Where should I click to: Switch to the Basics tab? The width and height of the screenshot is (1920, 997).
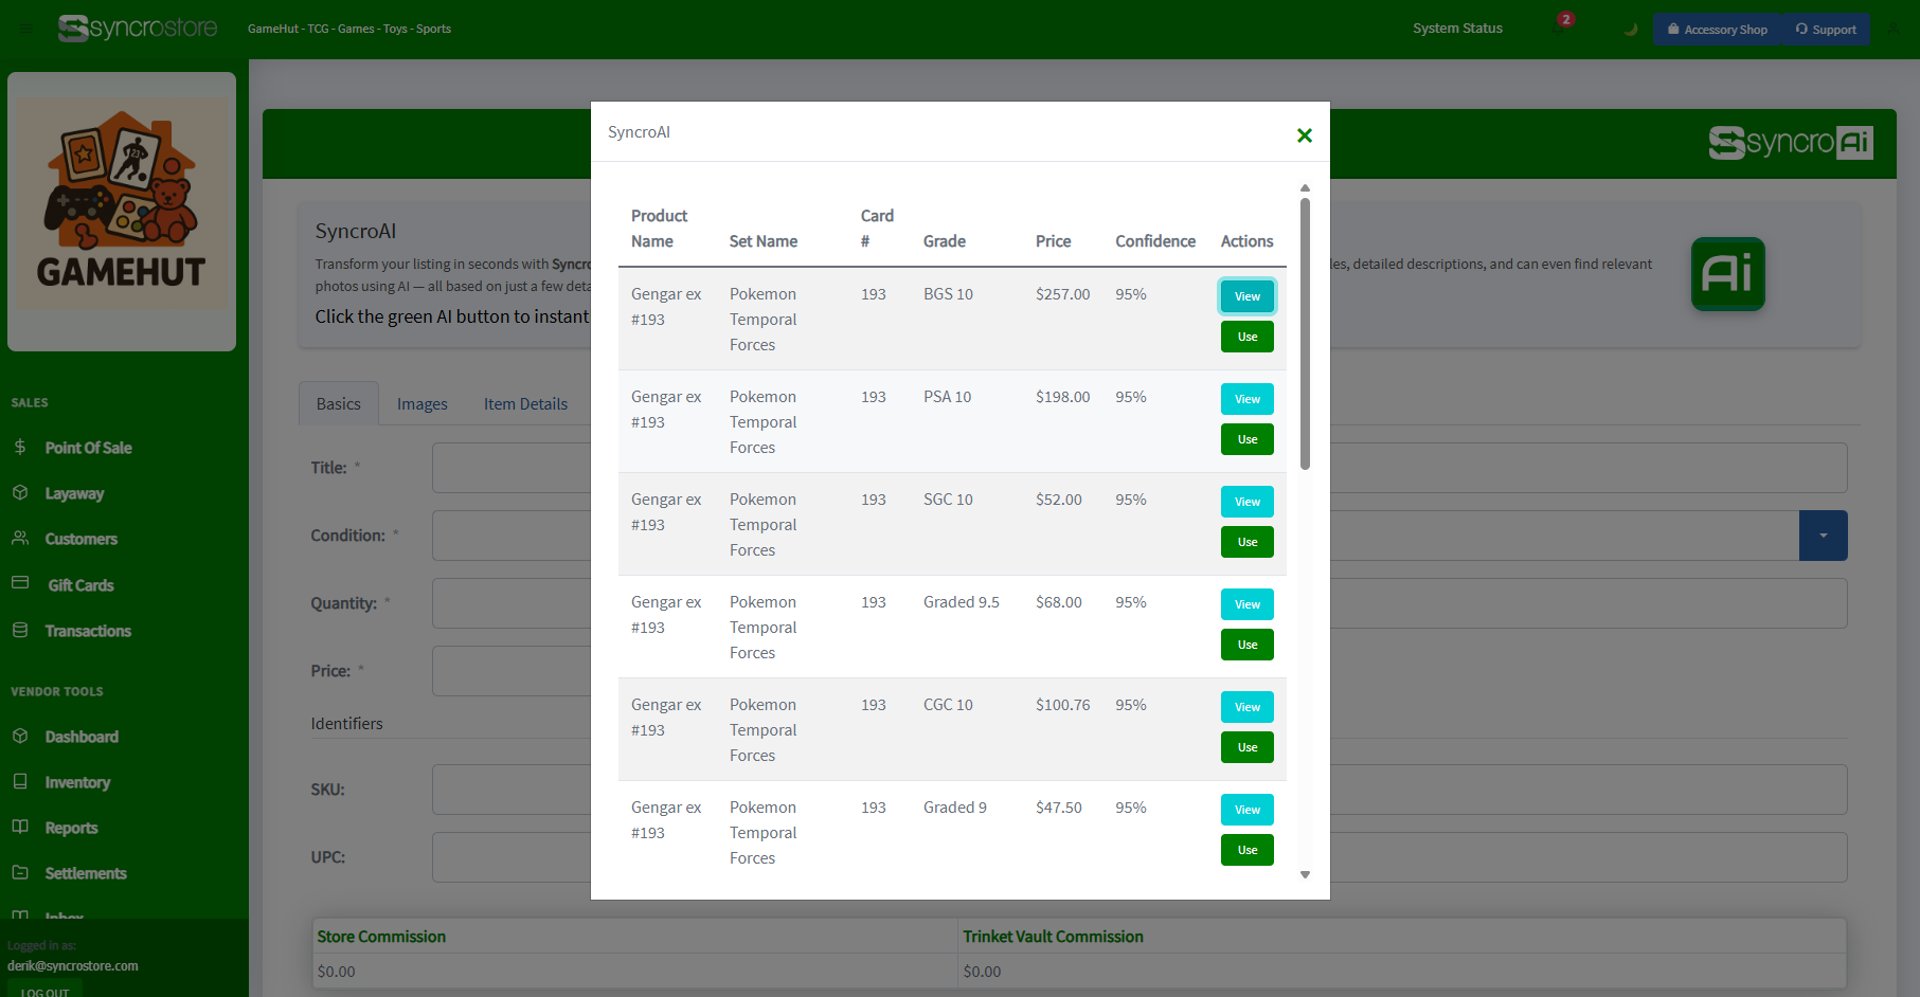click(x=338, y=403)
